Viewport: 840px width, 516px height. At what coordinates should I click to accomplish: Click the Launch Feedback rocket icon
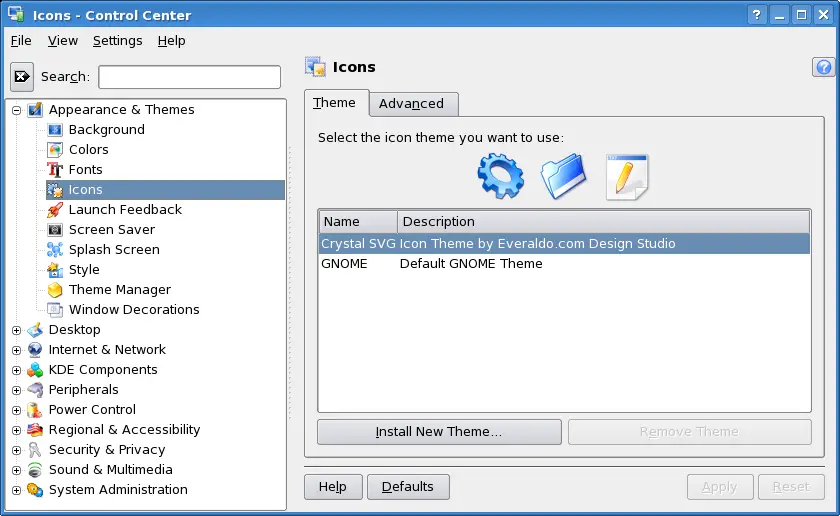click(55, 210)
